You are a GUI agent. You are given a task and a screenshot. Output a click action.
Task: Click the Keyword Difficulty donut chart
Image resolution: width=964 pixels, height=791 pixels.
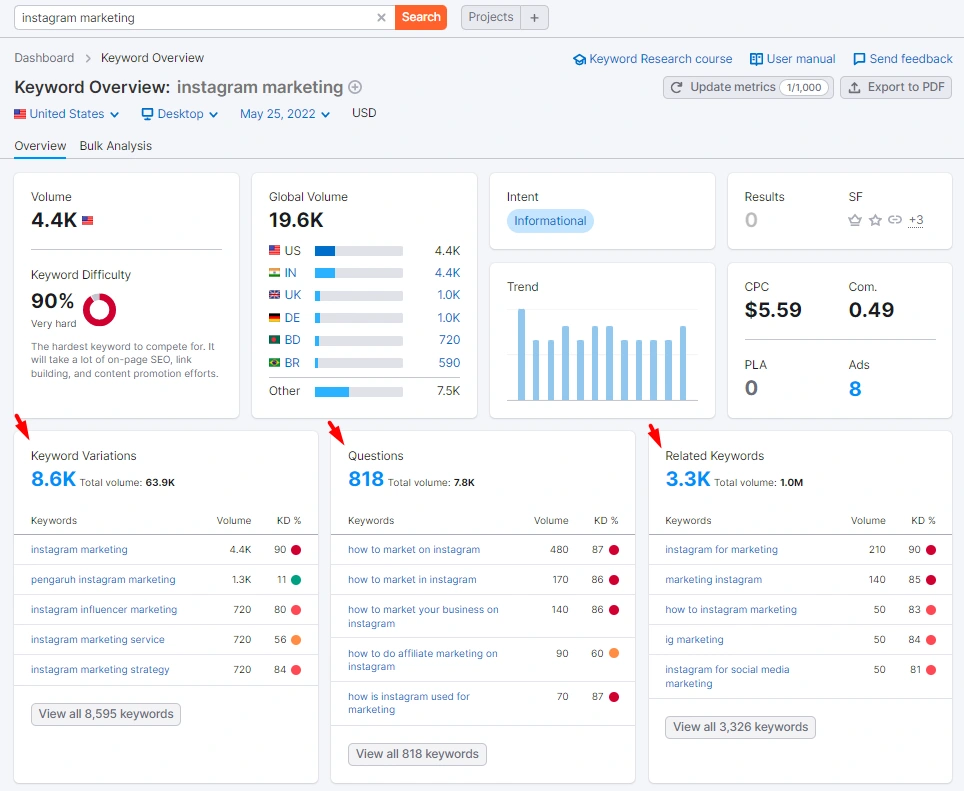click(x=100, y=309)
